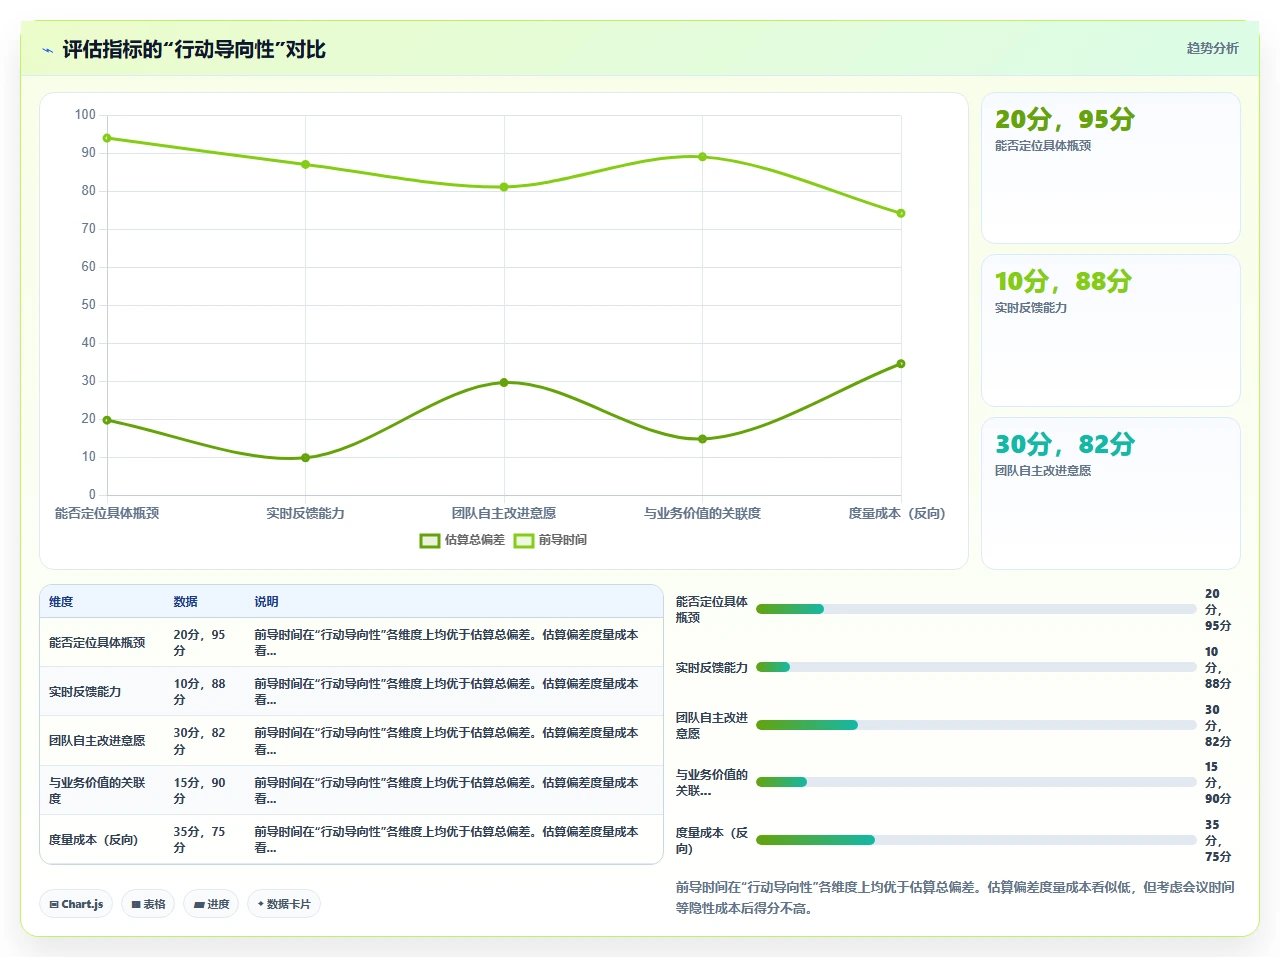The image size is (1280, 957).
Task: Toggle the 估算总偏差 legend item
Action: pos(462,540)
